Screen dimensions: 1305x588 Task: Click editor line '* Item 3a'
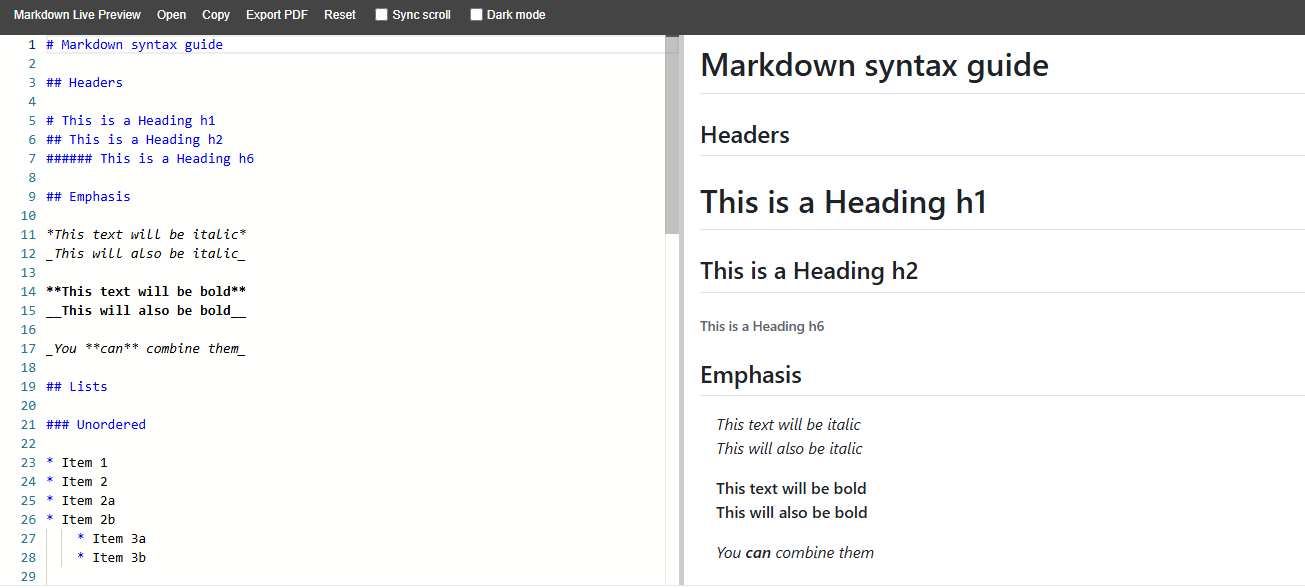click(x=112, y=539)
